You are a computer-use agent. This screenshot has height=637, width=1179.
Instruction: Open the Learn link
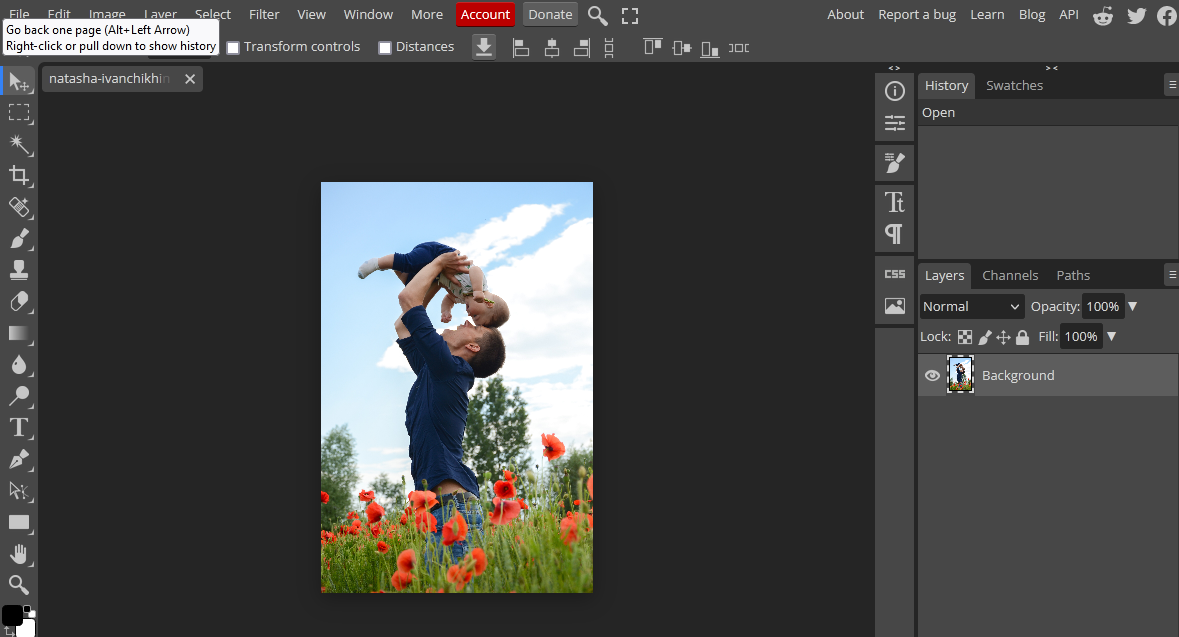[987, 14]
